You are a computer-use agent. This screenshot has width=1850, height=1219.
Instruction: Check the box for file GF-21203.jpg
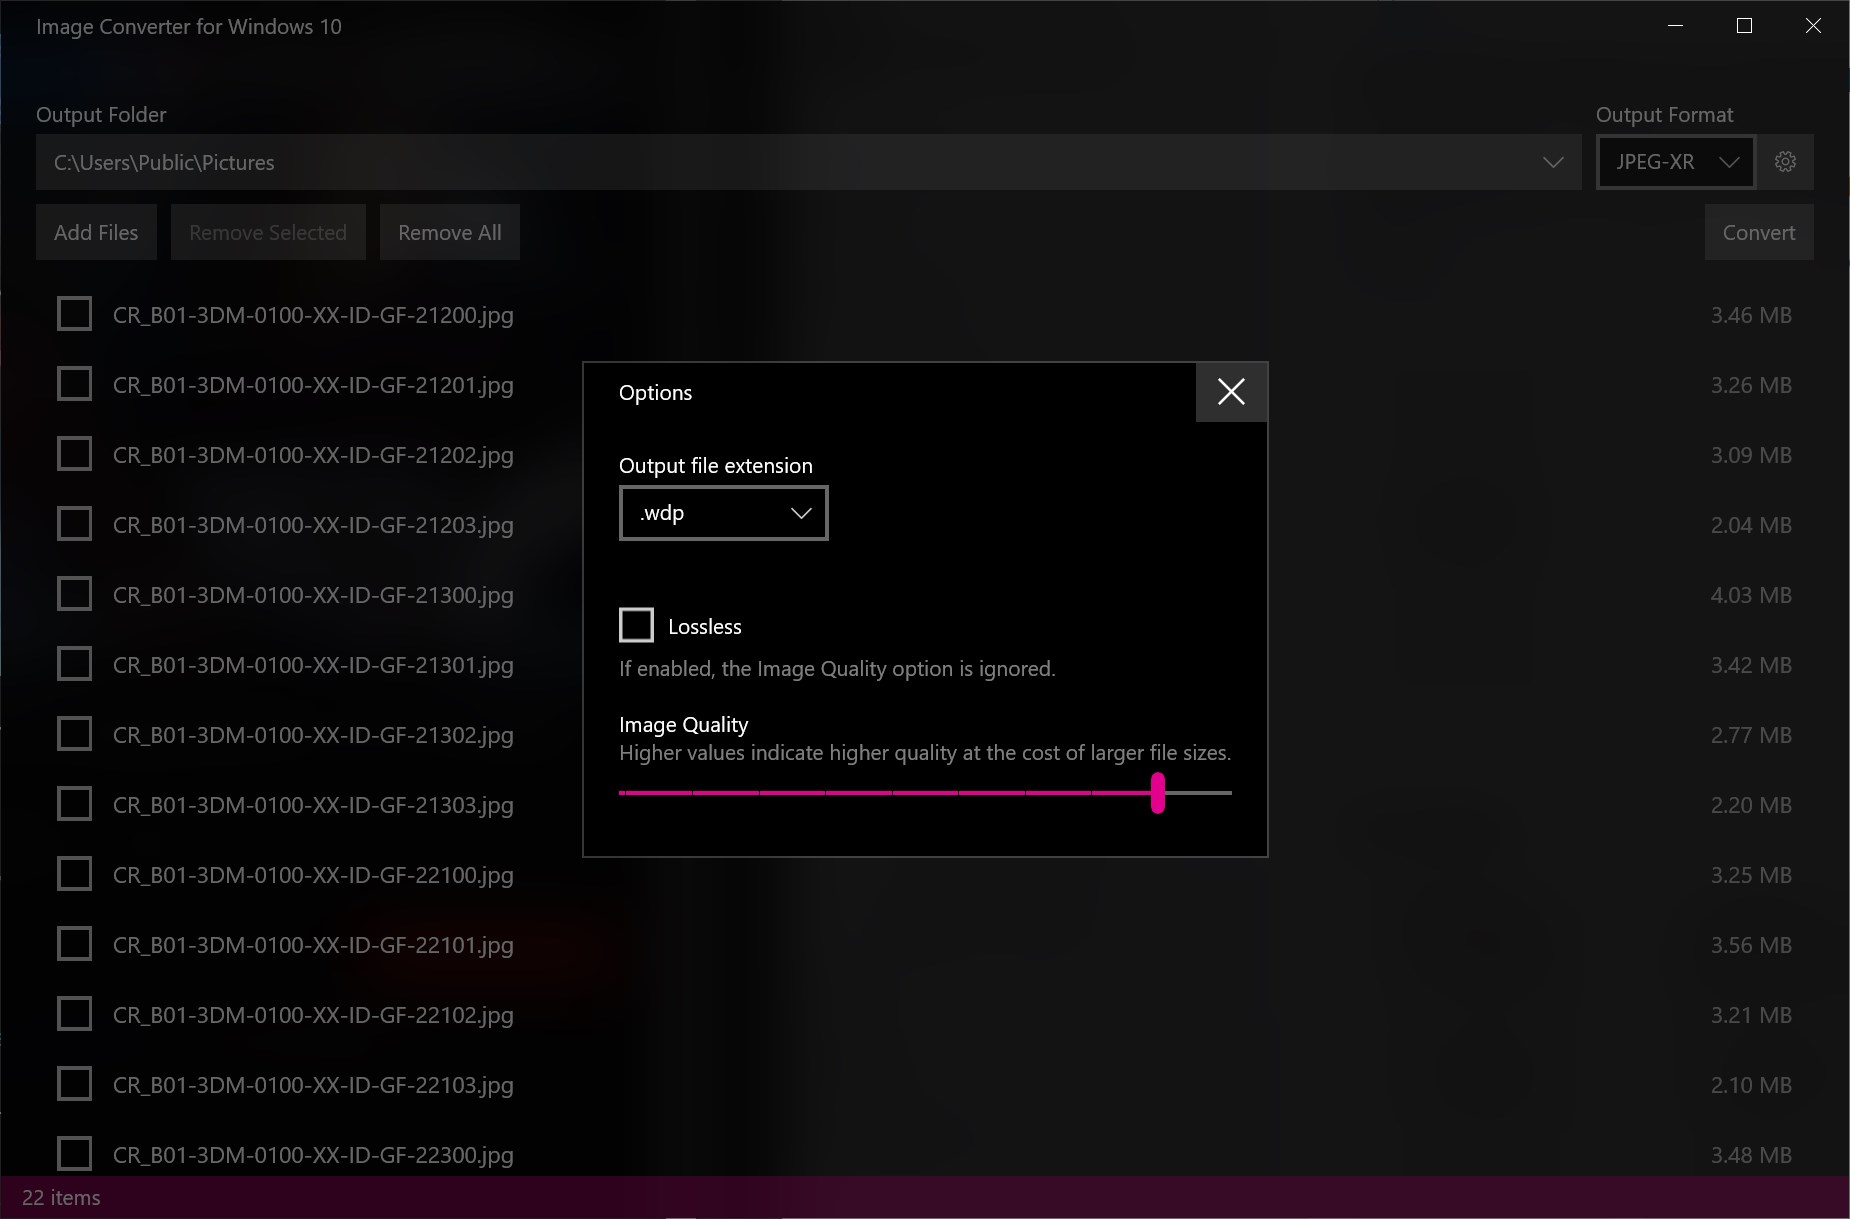pos(75,524)
